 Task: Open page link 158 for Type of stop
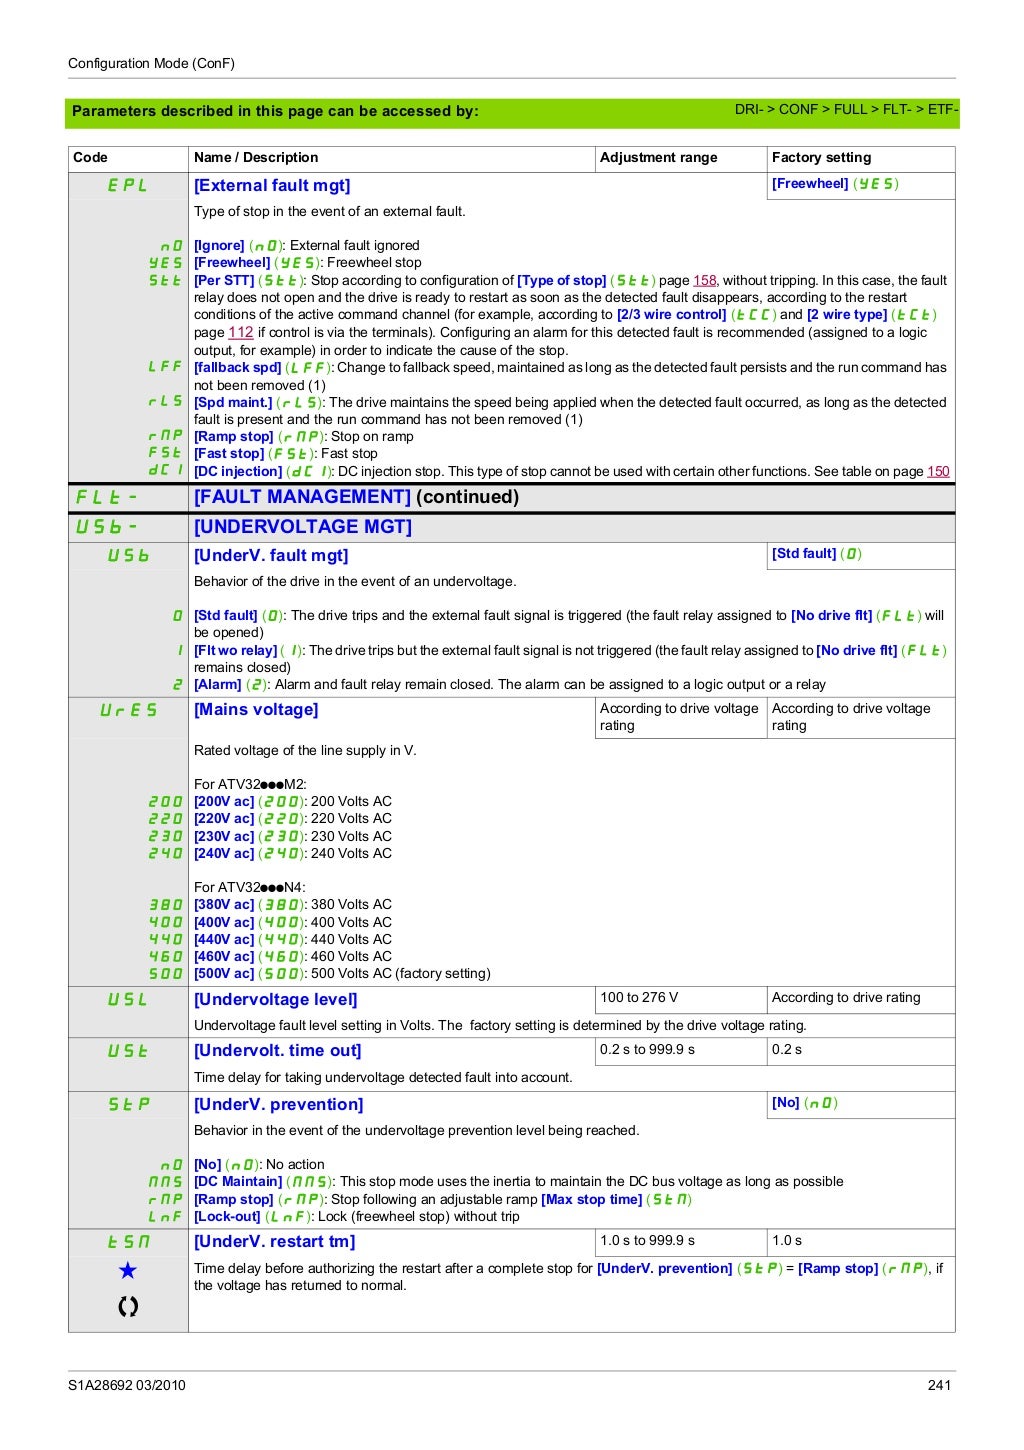pos(705,280)
